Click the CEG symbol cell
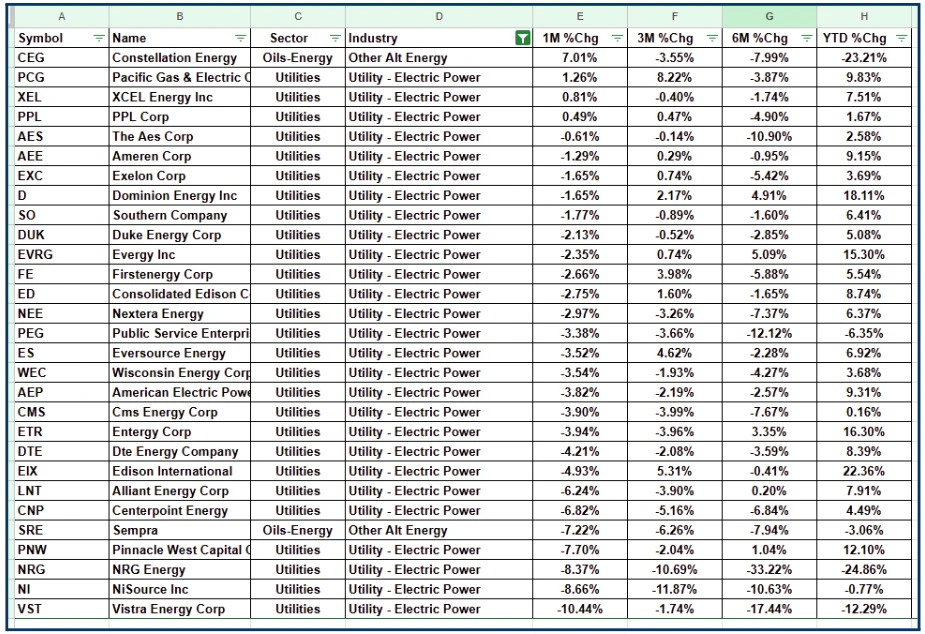 pyautogui.click(x=62, y=58)
